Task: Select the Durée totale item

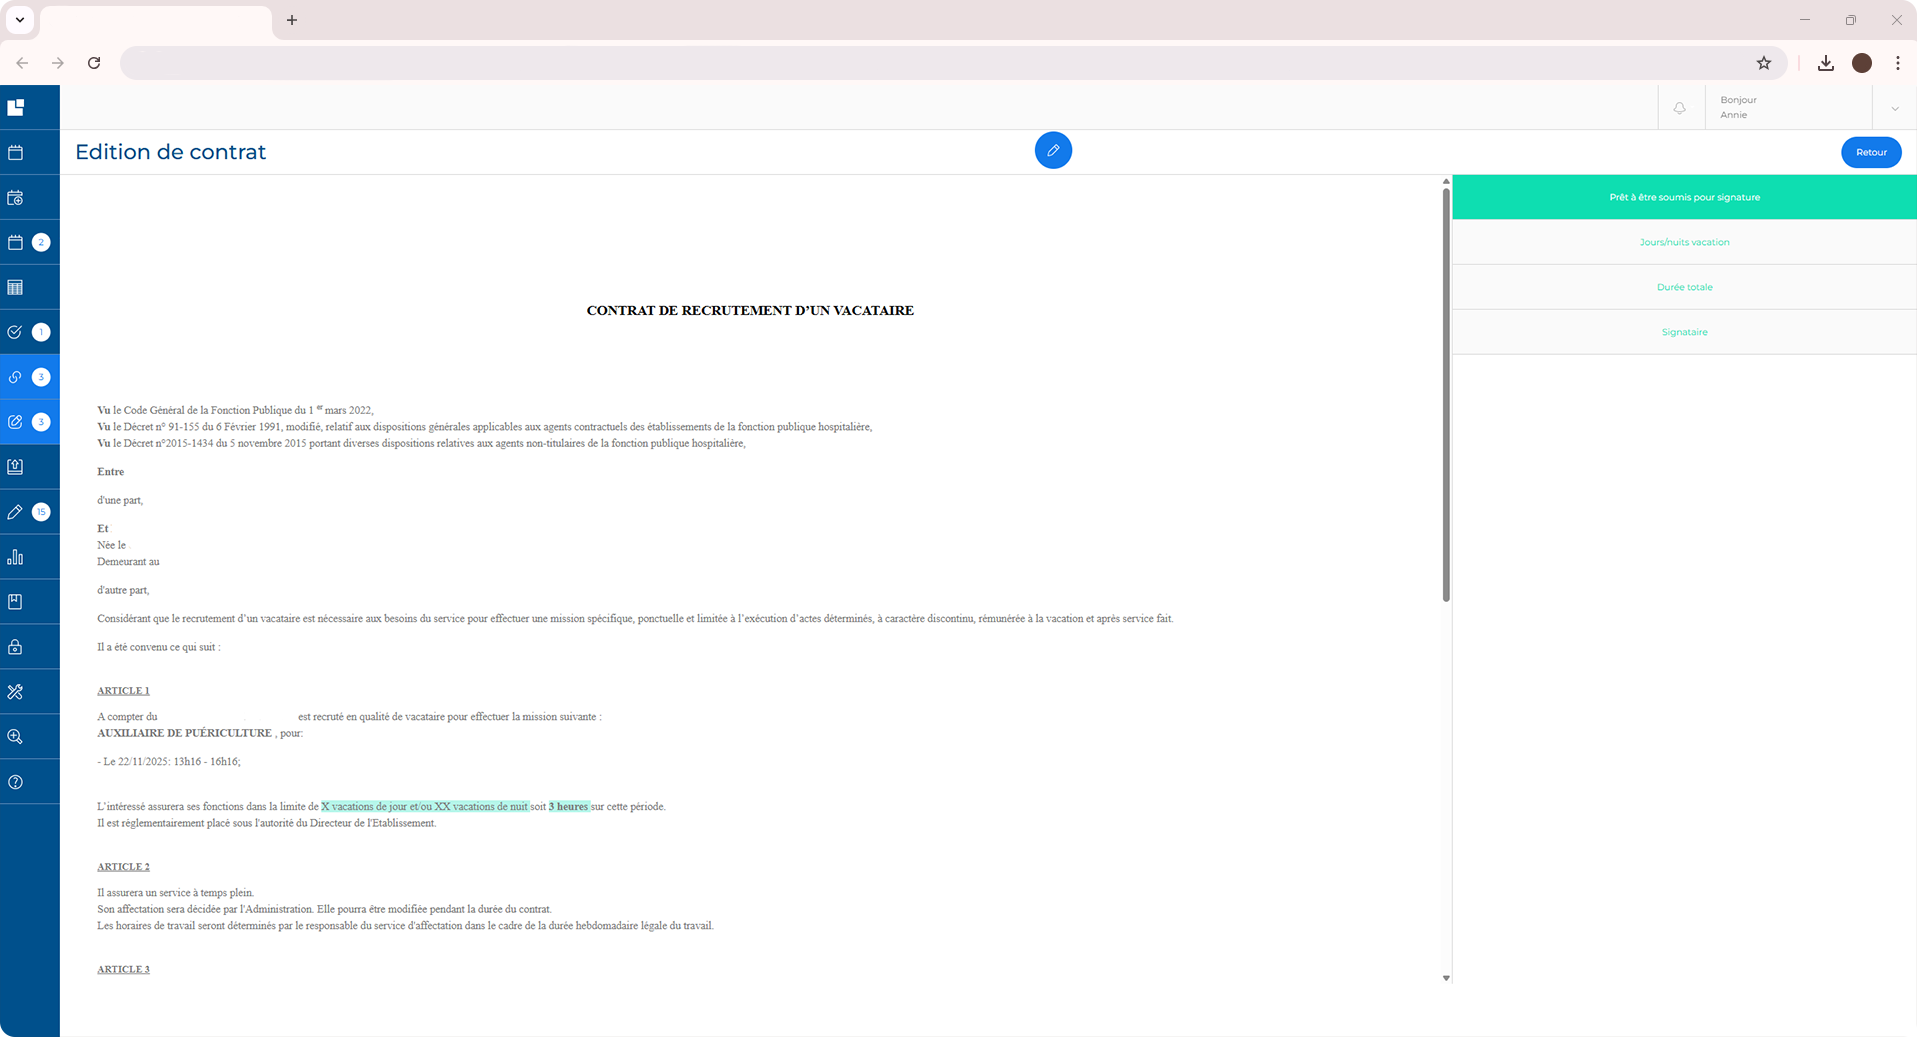Action: [1683, 287]
